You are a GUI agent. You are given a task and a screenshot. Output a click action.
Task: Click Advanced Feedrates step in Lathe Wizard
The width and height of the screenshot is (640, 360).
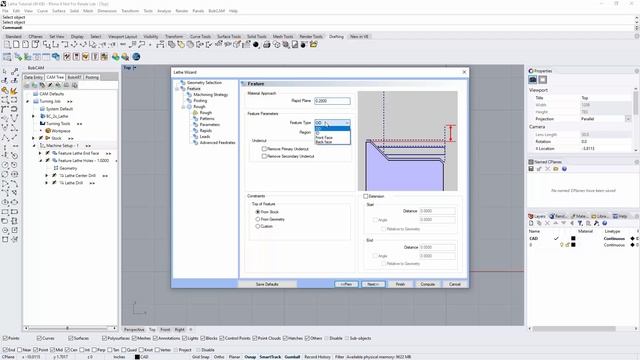point(217,142)
